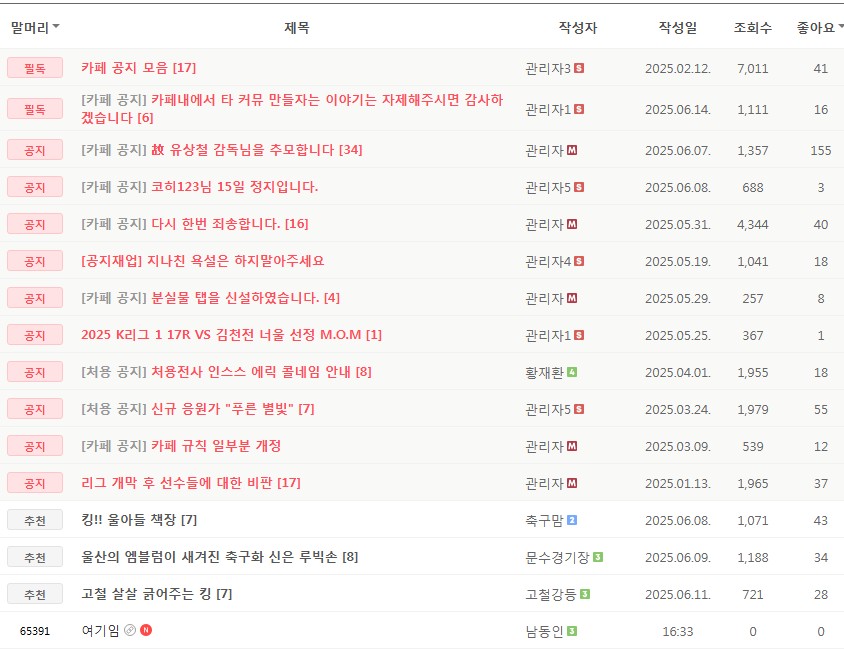Image resolution: width=844 pixels, height=652 pixels.
Task: Open post 여기임 number 65391
Action: point(100,630)
